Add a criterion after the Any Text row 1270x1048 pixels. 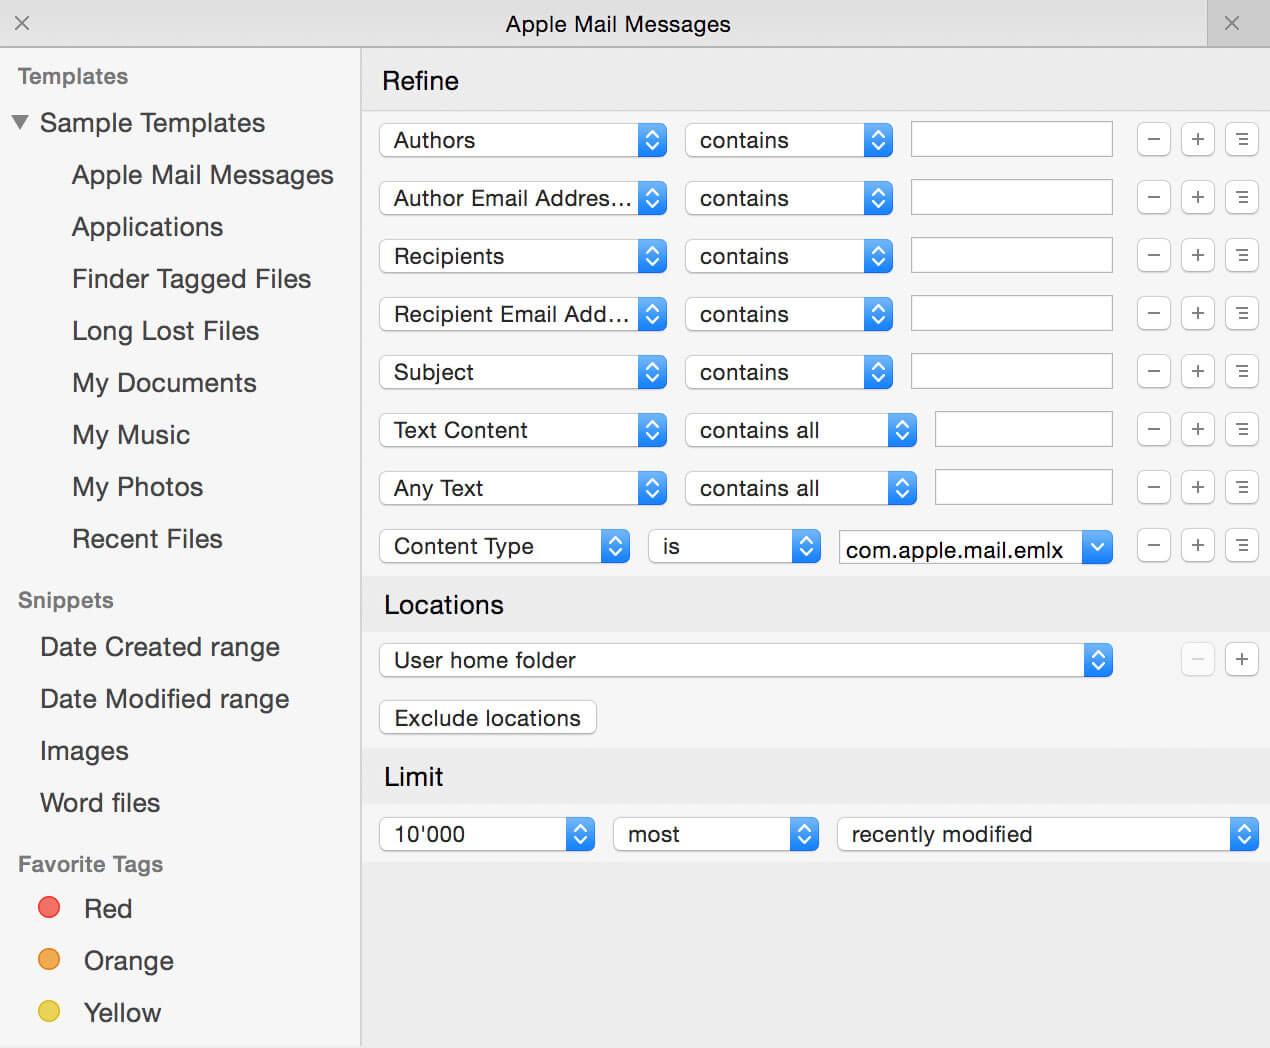1197,487
